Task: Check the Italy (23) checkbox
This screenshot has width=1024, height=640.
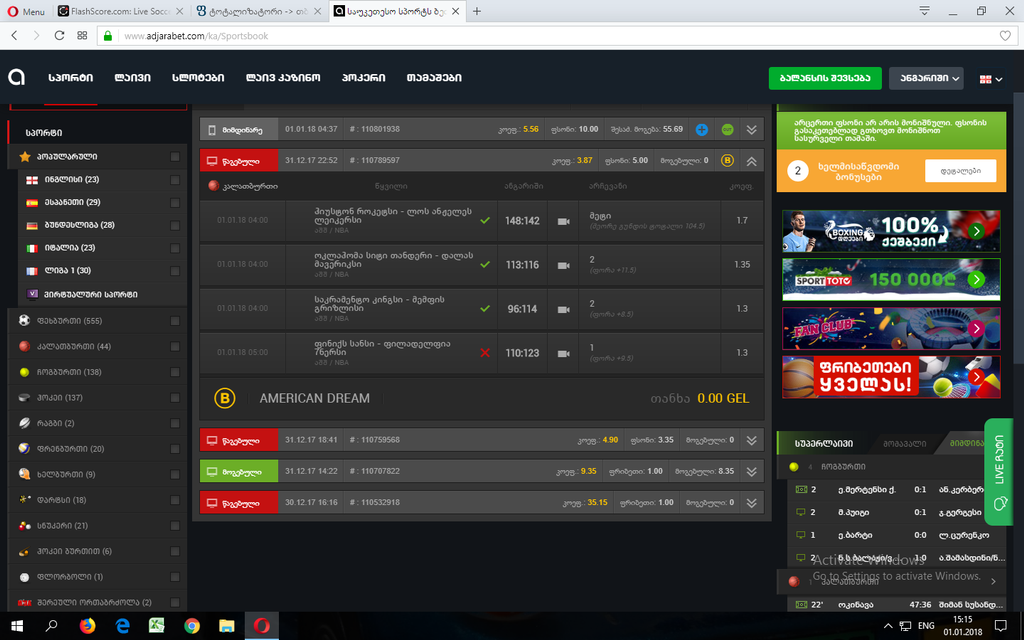Action: (x=174, y=248)
